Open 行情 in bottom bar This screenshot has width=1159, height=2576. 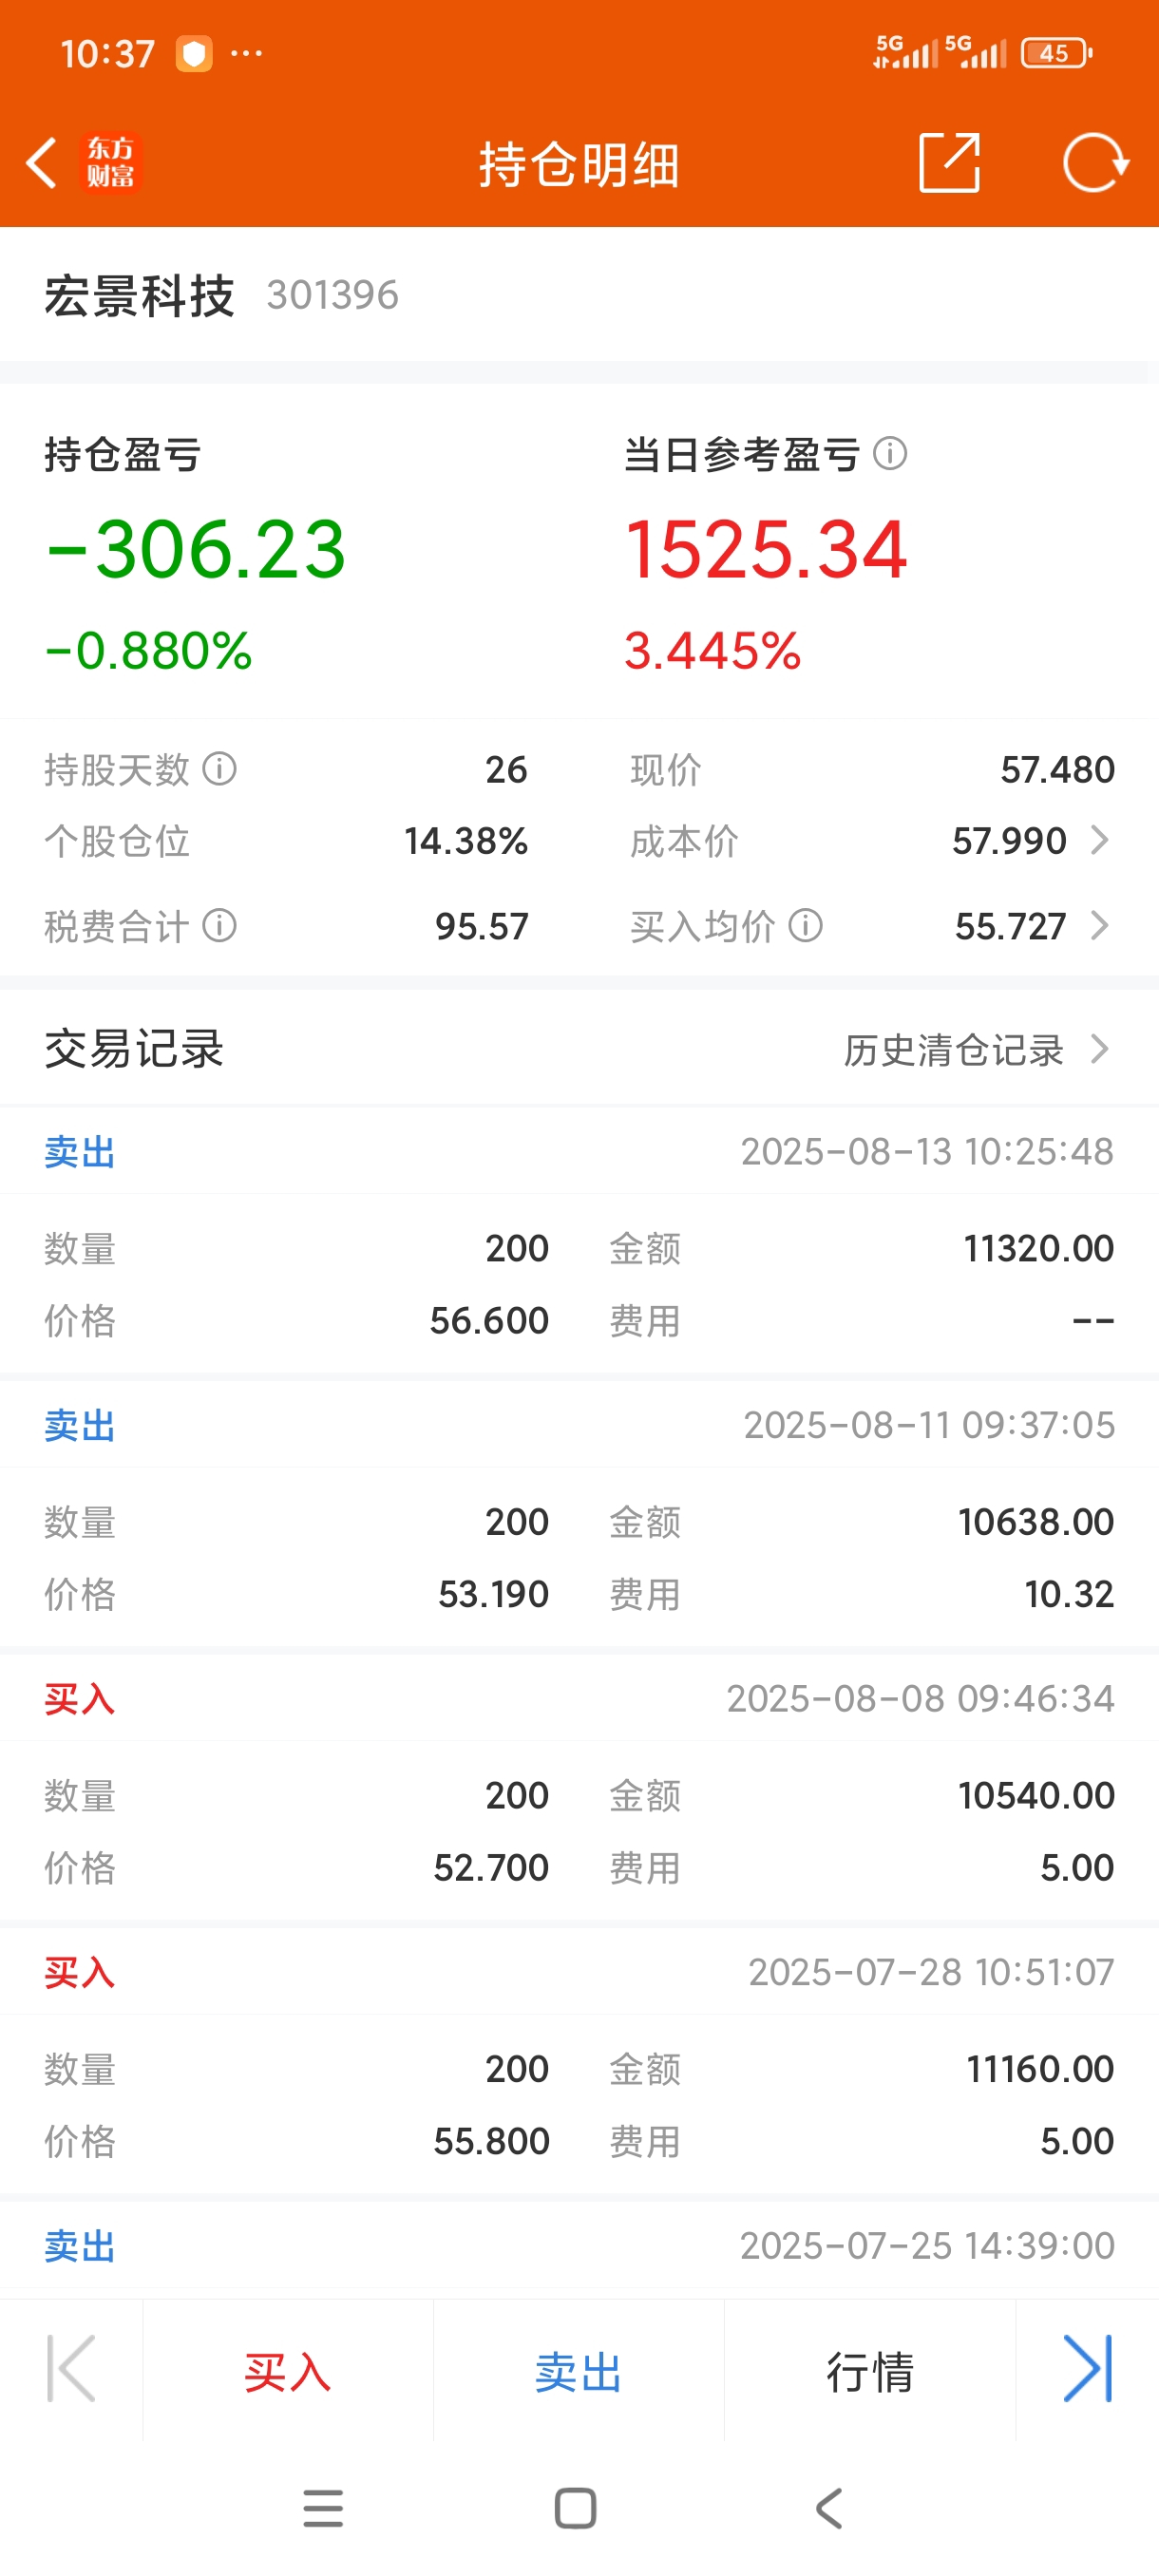click(x=870, y=2372)
